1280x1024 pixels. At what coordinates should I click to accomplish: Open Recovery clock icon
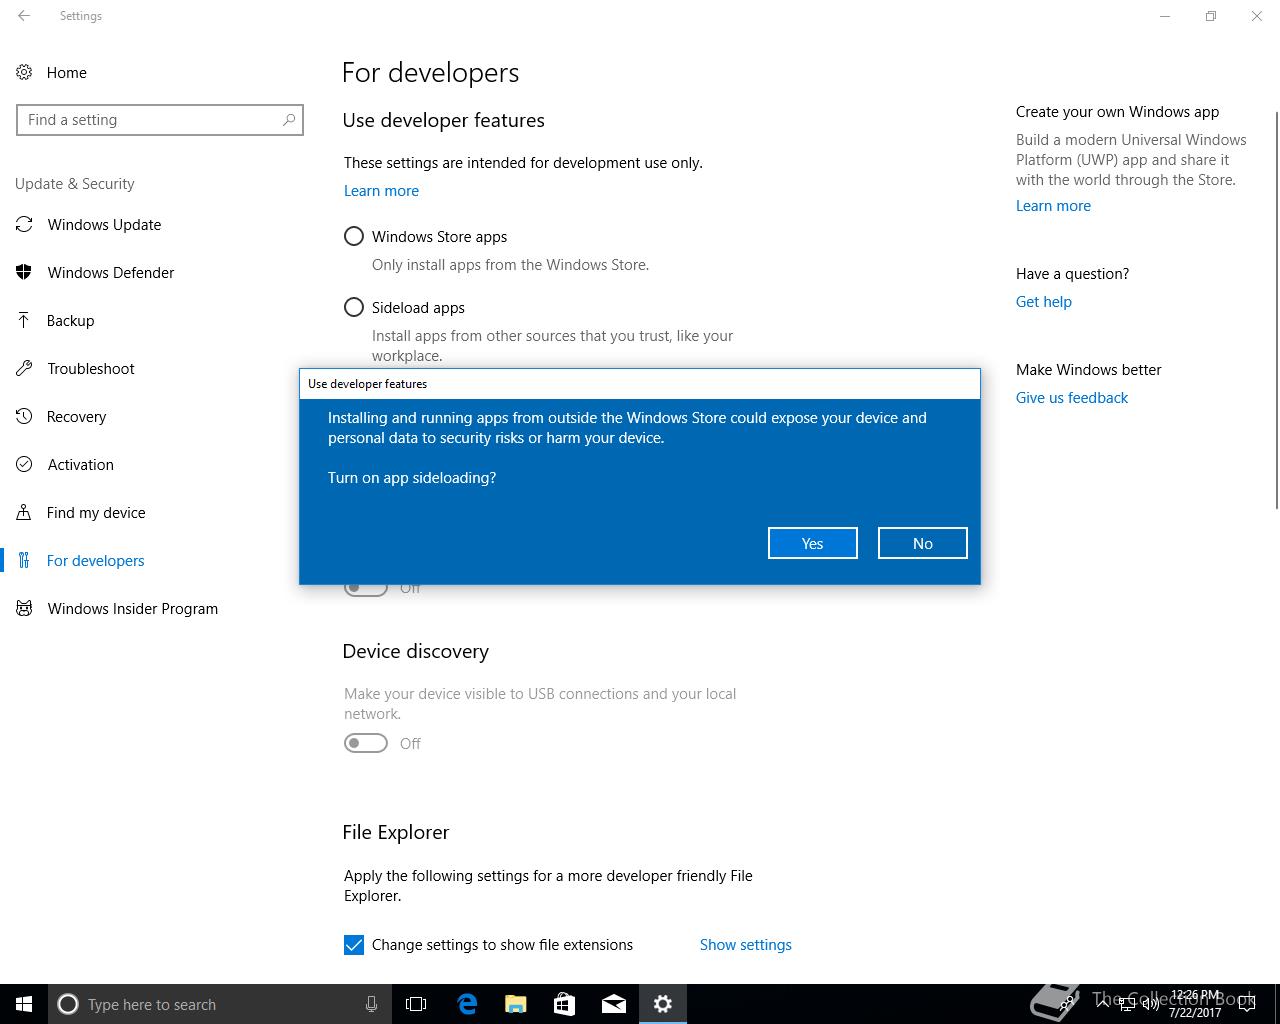pos(24,416)
